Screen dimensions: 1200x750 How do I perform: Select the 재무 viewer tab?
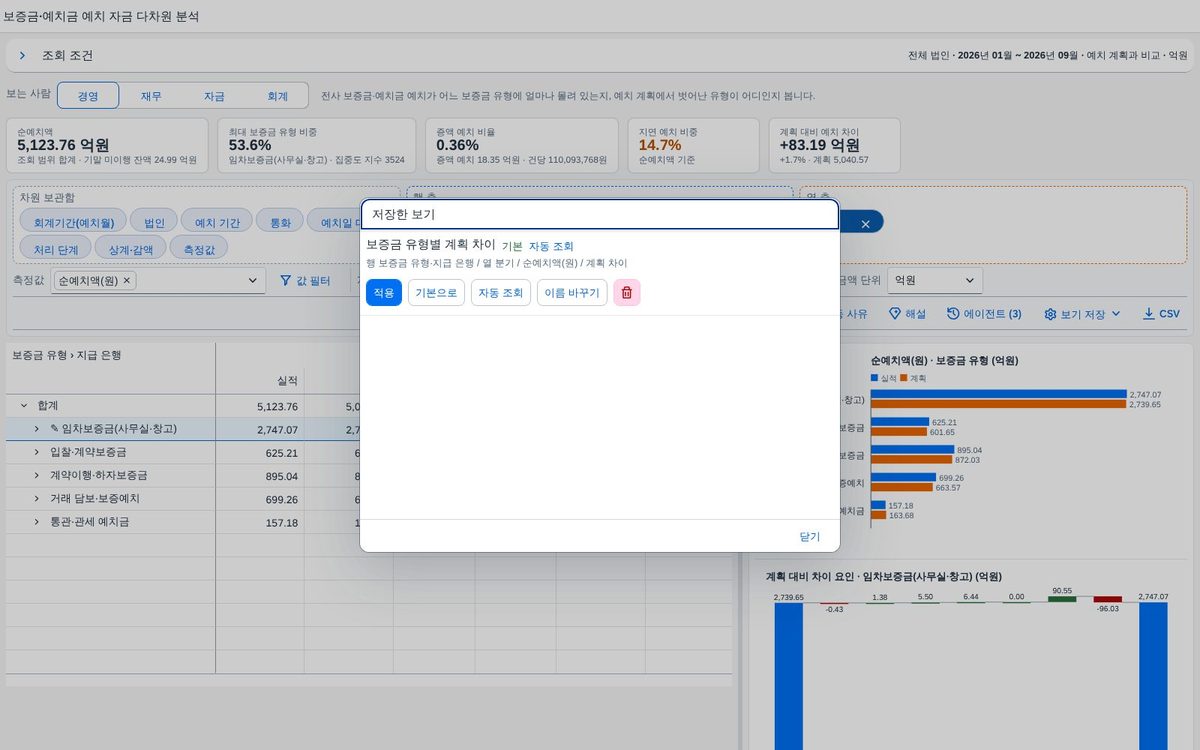pos(151,96)
